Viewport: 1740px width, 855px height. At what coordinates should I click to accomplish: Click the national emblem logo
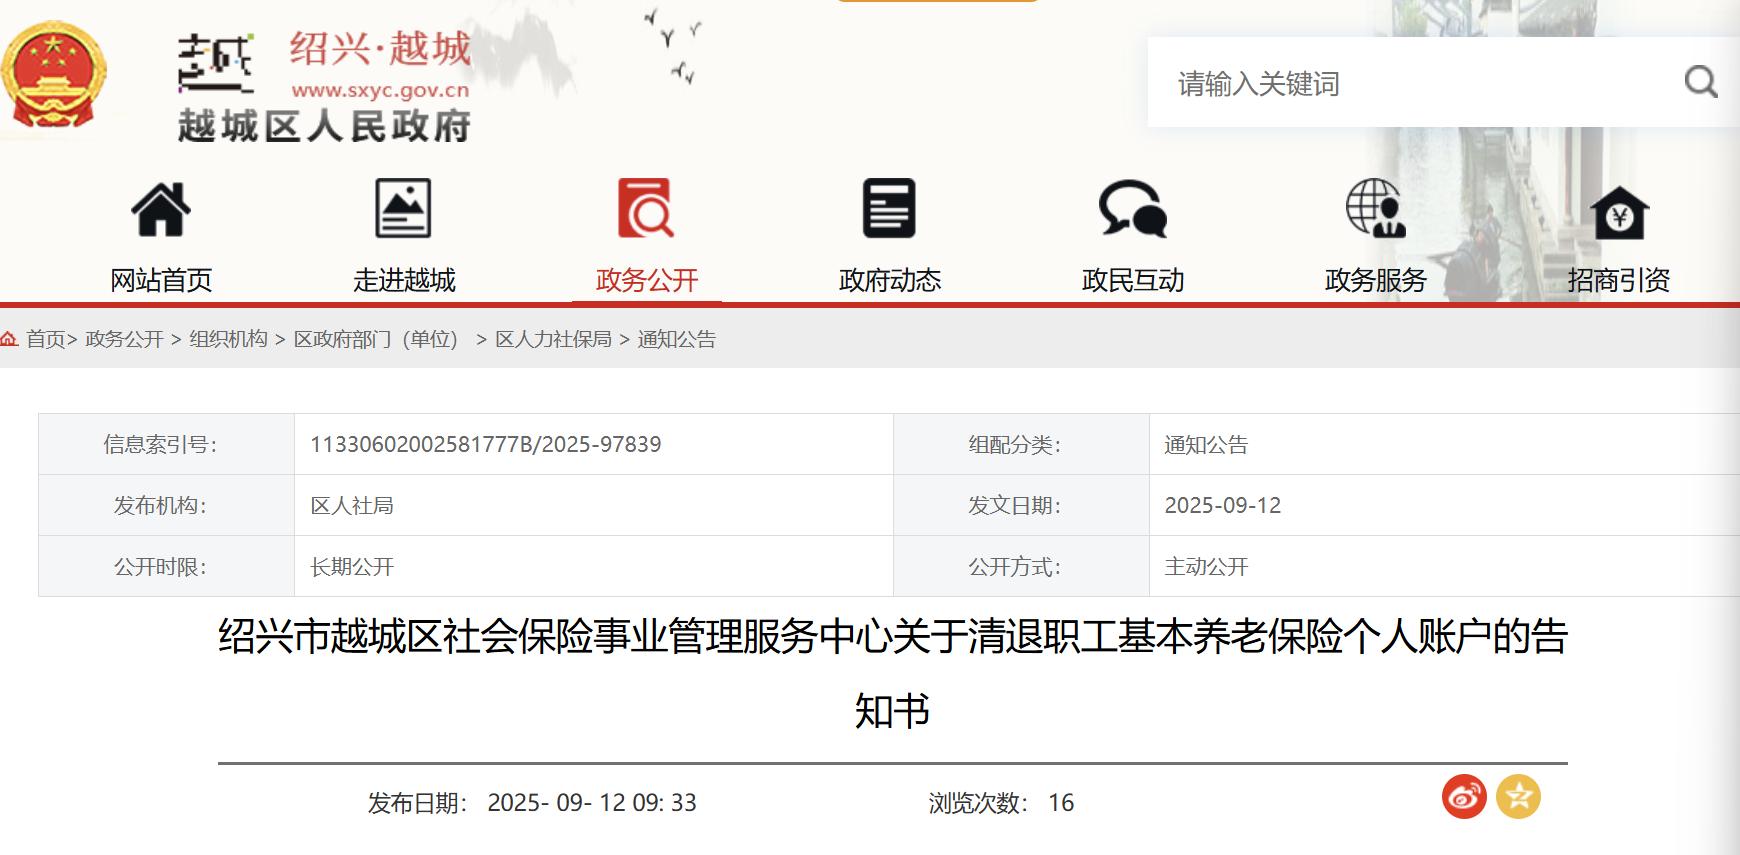coord(52,76)
